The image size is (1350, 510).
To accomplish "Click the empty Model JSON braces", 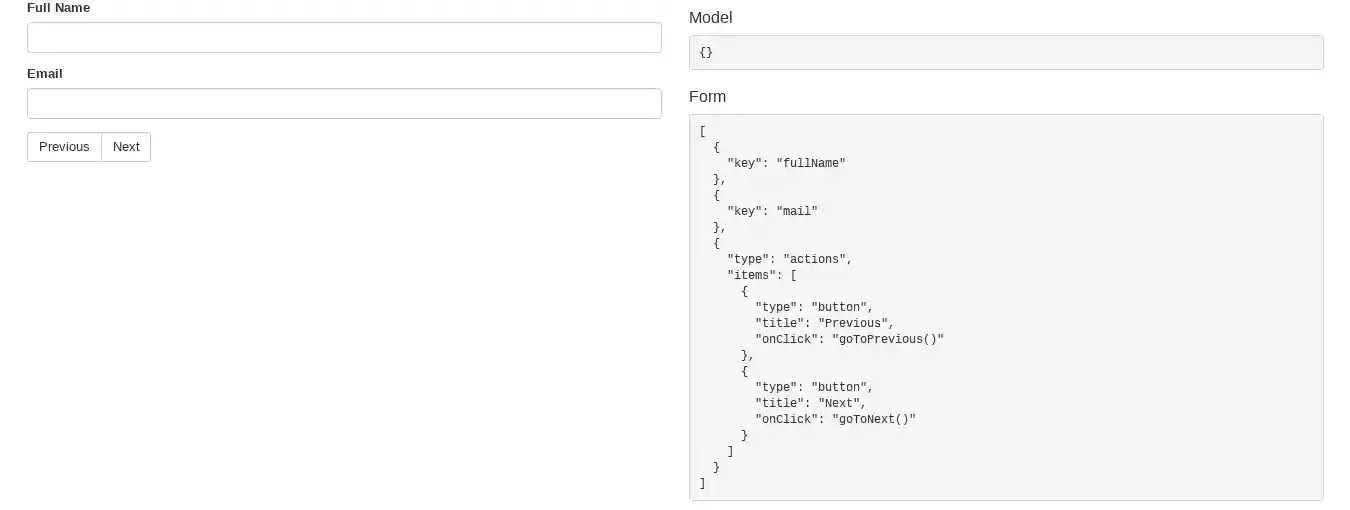I will pyautogui.click(x=706, y=52).
